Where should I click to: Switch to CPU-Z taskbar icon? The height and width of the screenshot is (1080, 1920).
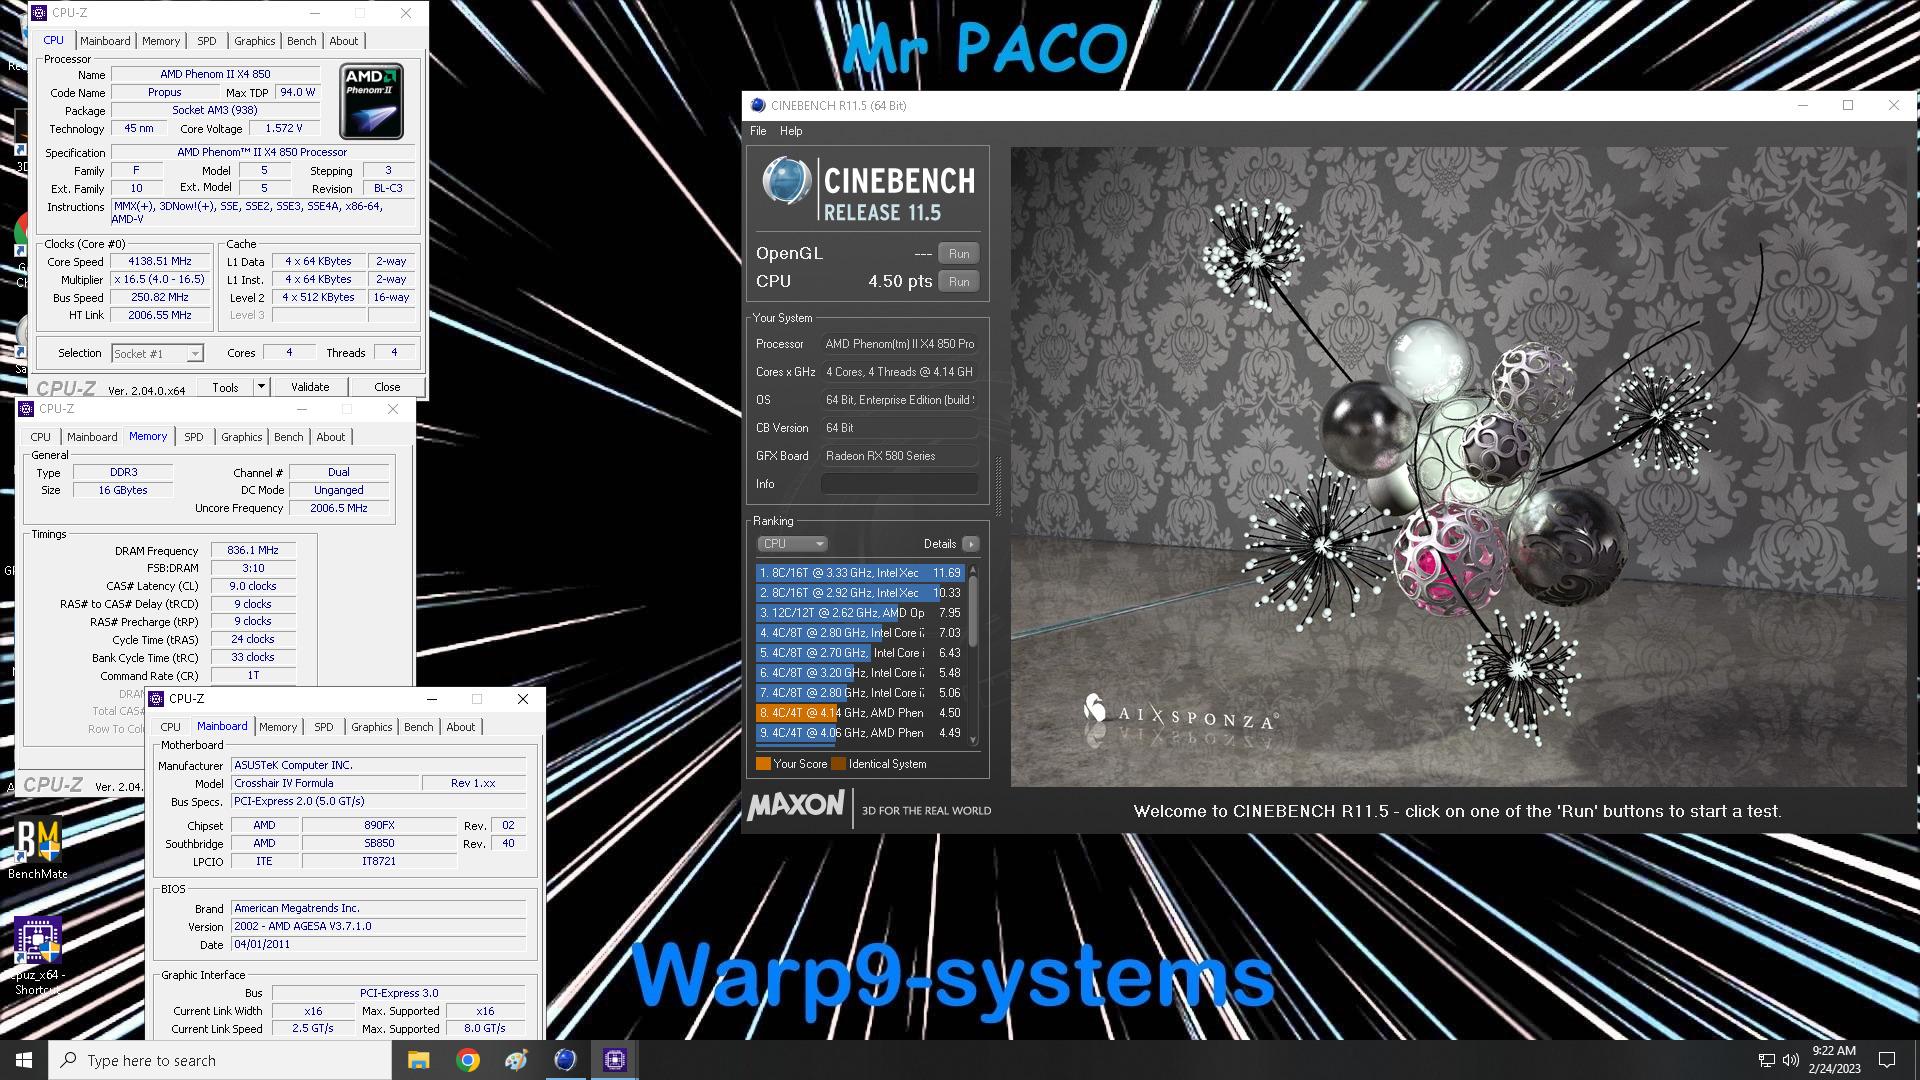coord(614,1060)
